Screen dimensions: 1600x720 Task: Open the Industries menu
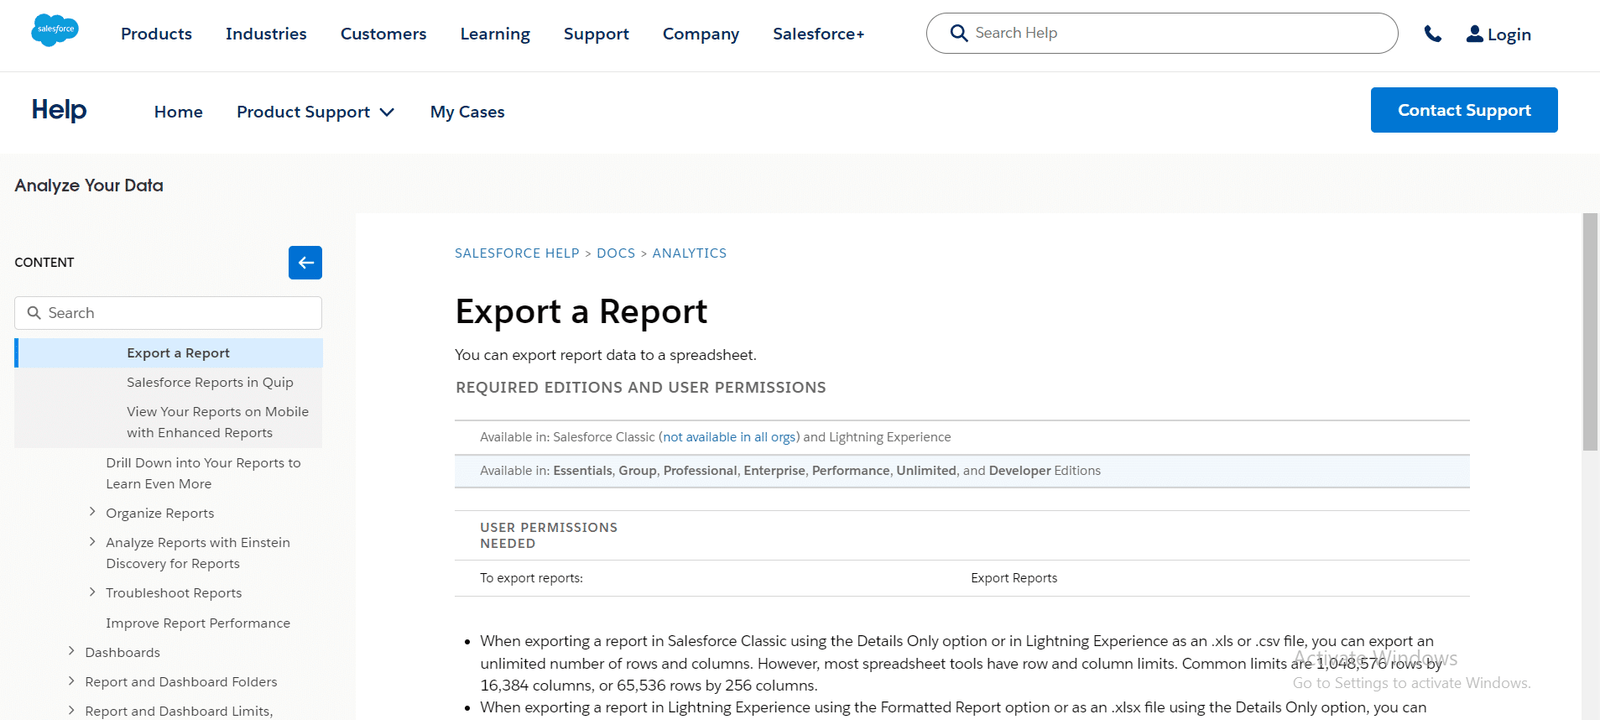[x=266, y=34]
